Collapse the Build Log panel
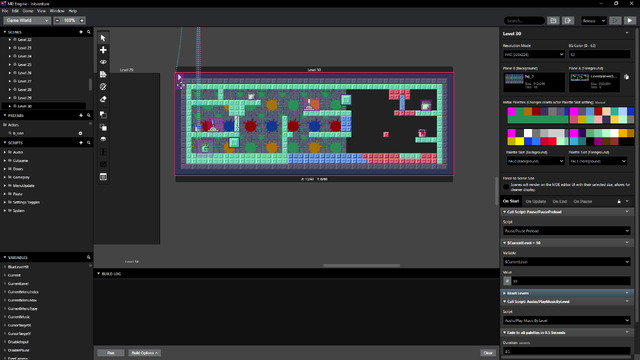This screenshot has height=360, width=640. click(98, 273)
